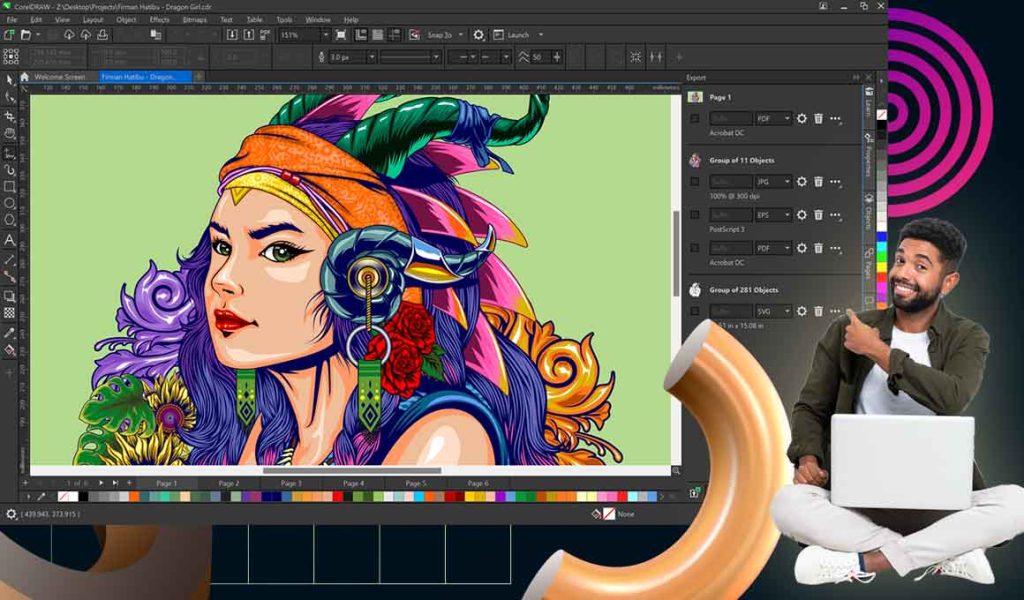Open more options for the EPS export
Image resolution: width=1024 pixels, height=600 pixels.
click(835, 215)
